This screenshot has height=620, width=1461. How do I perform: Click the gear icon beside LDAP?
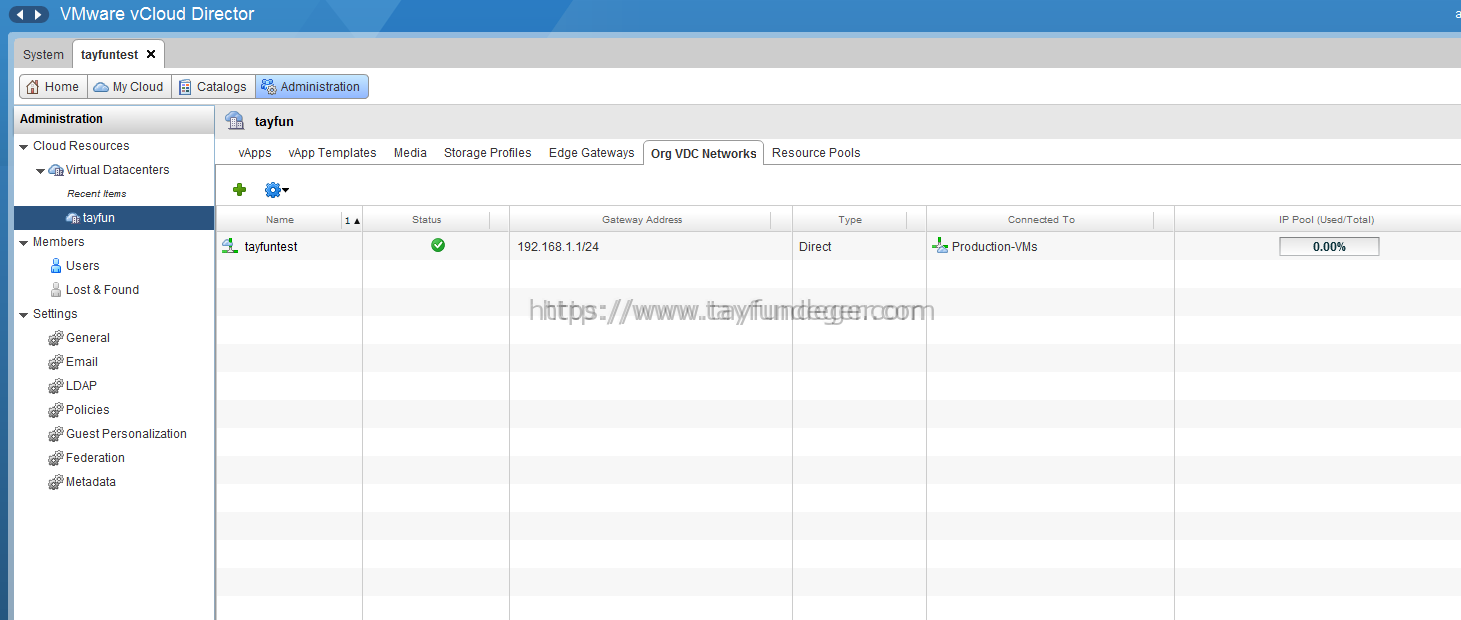pos(56,386)
